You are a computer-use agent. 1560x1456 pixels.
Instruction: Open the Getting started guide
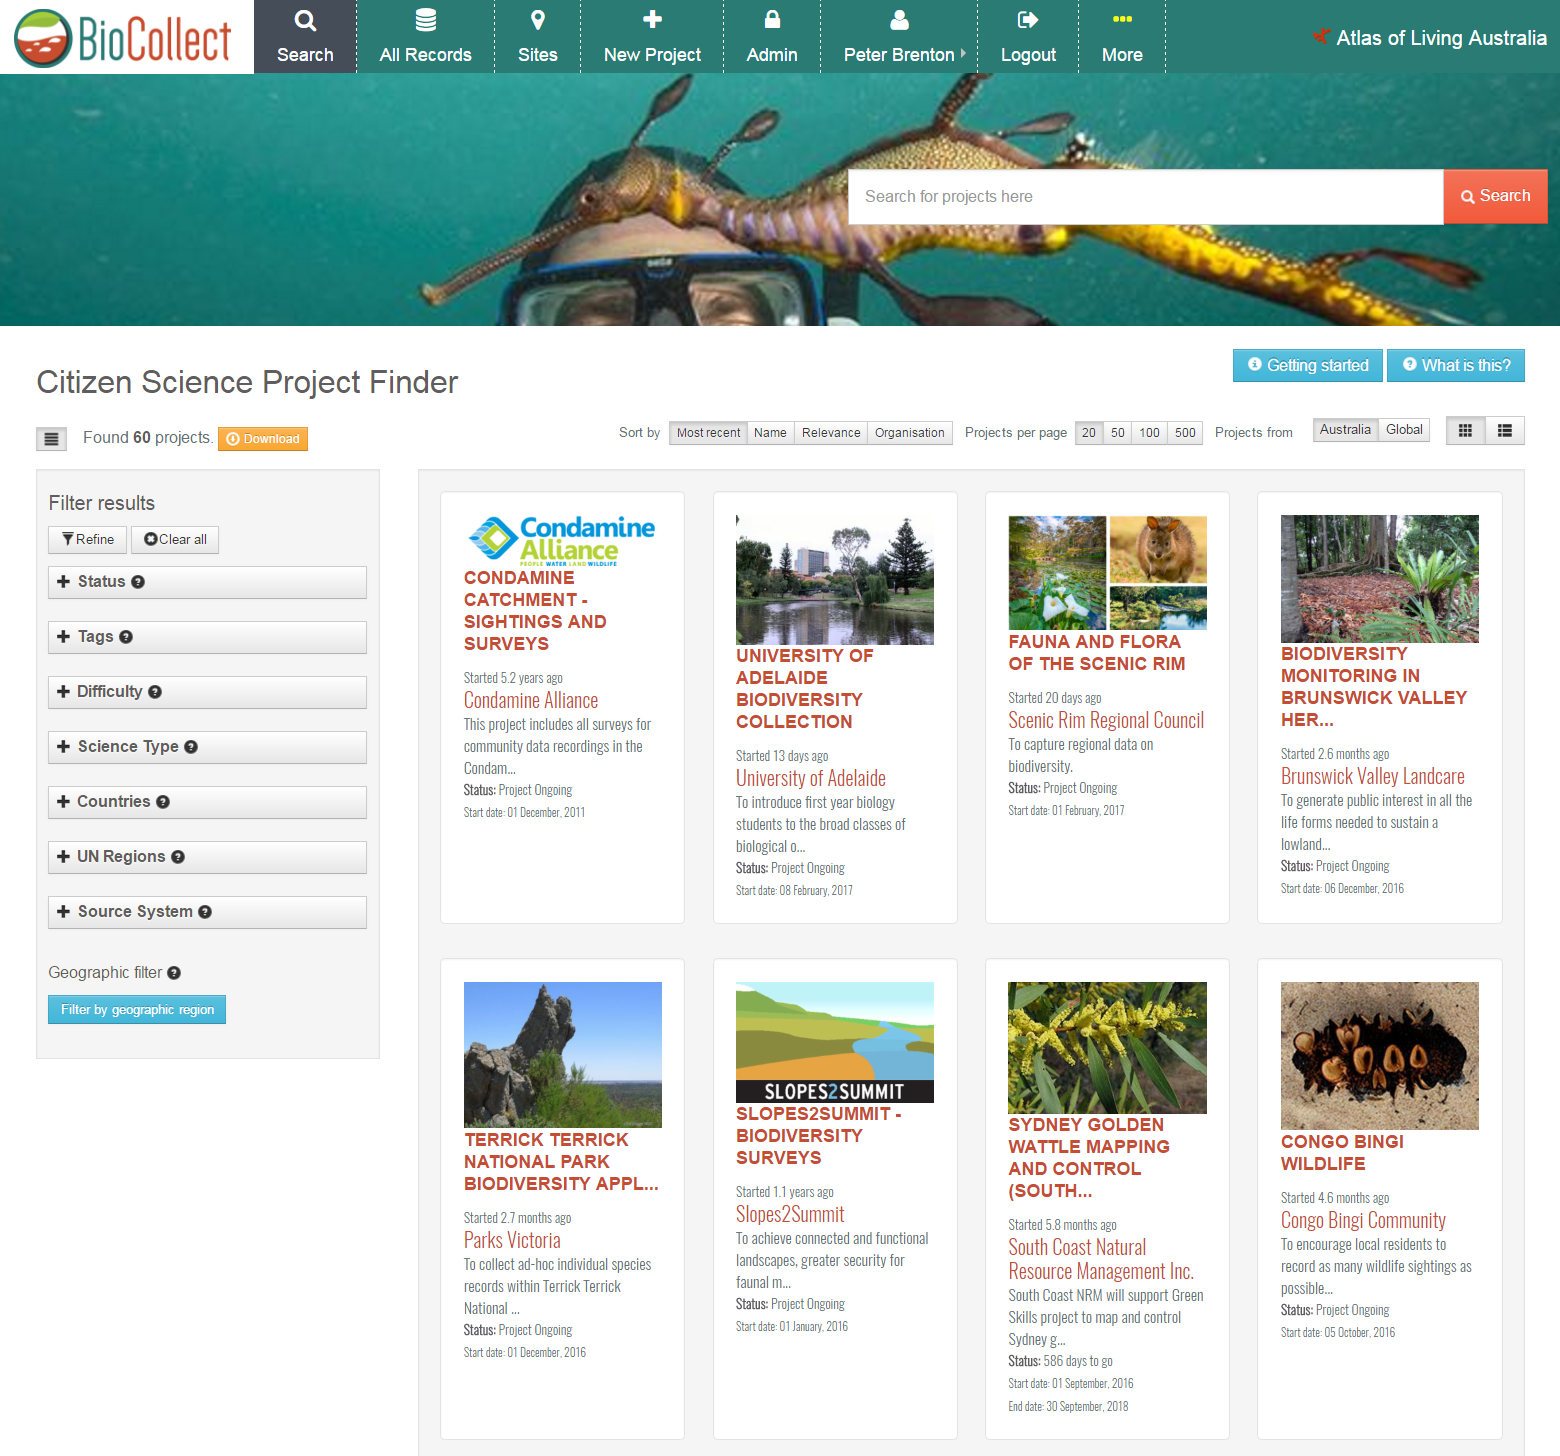(1308, 365)
